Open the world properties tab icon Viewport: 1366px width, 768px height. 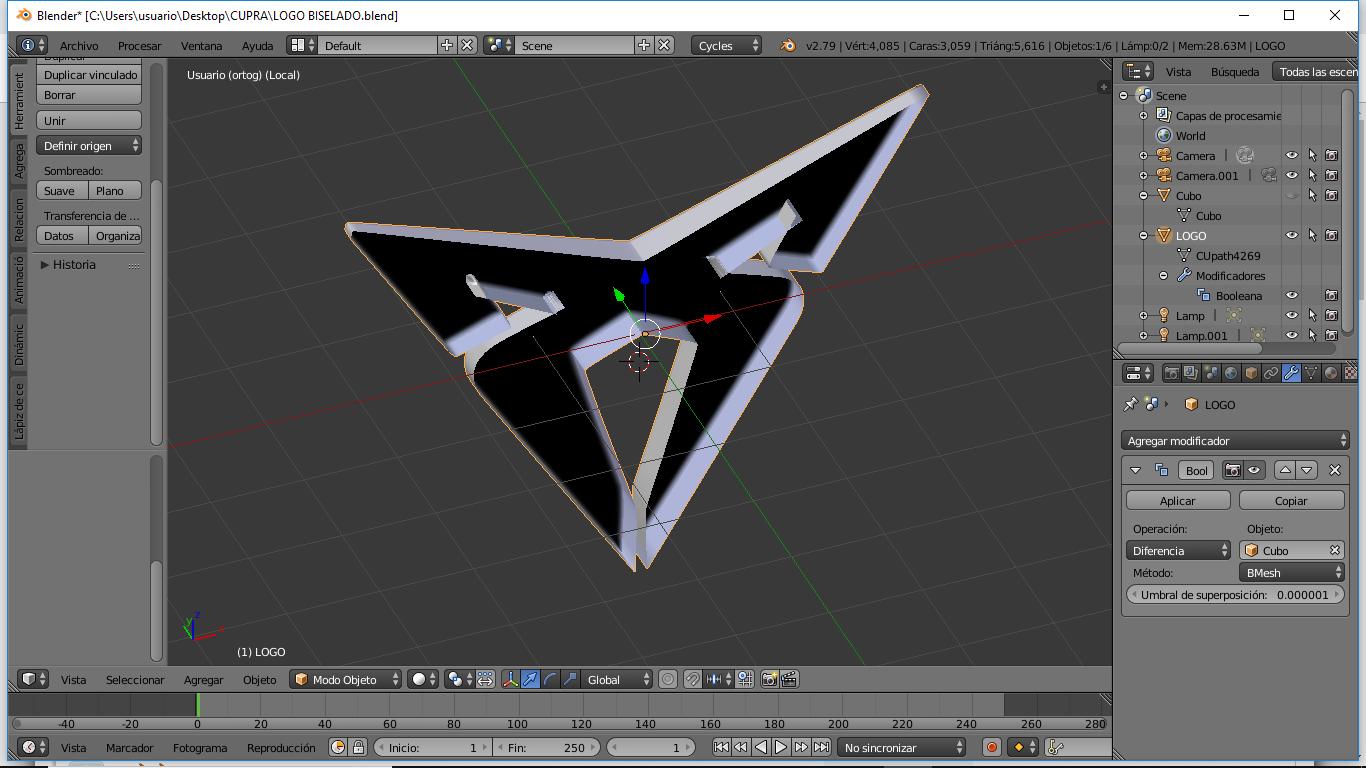tap(1231, 373)
